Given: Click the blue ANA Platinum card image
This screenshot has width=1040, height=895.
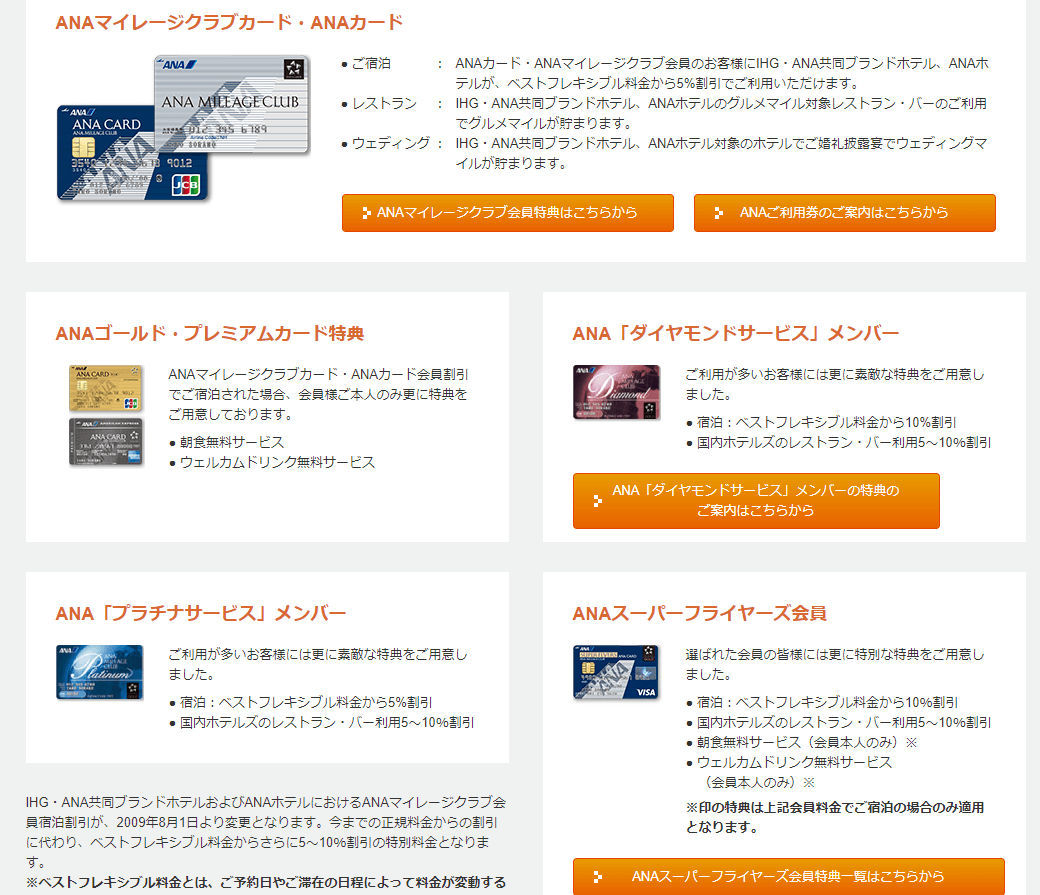Looking at the screenshot, I should coord(99,672).
